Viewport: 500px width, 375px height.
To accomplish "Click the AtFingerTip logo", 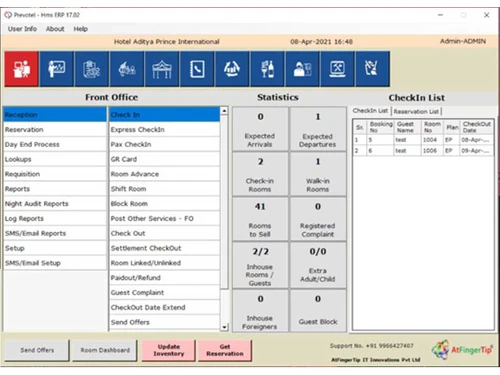I will point(462,350).
